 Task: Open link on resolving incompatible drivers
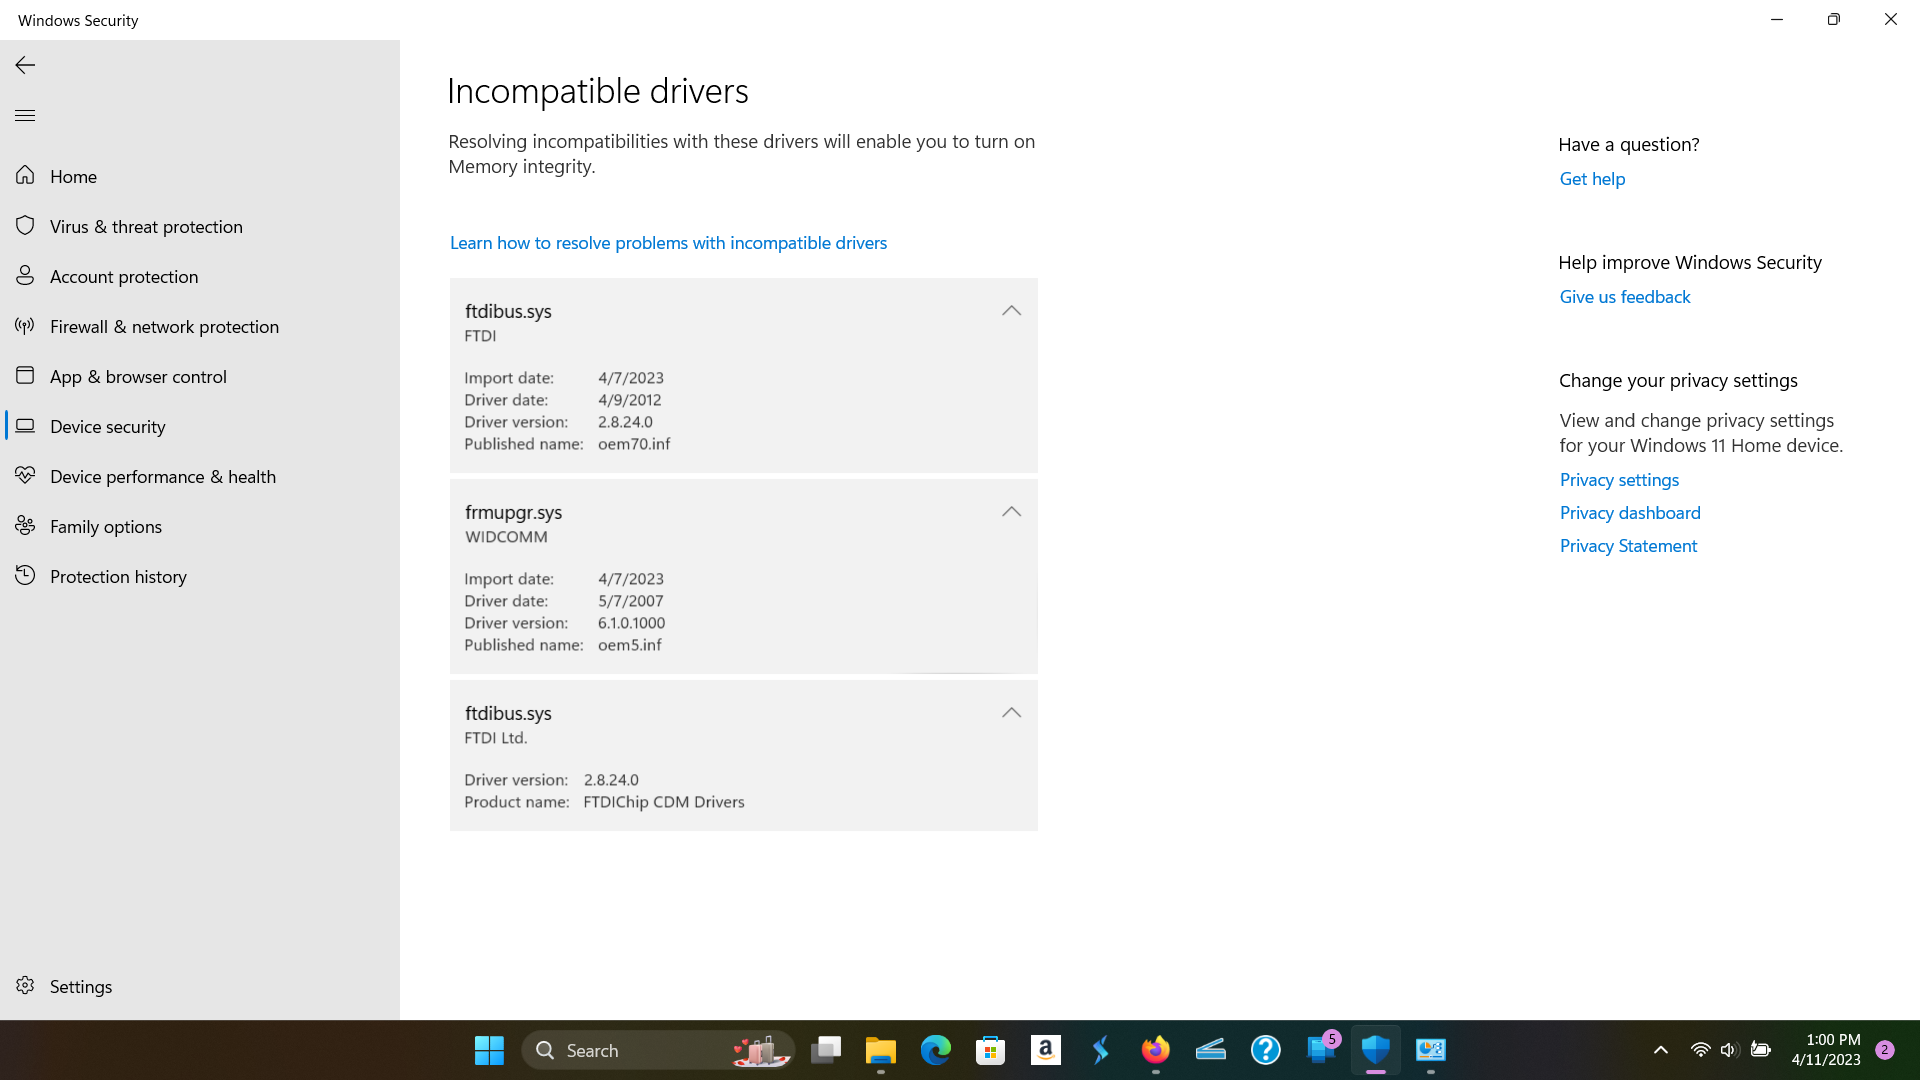668,243
